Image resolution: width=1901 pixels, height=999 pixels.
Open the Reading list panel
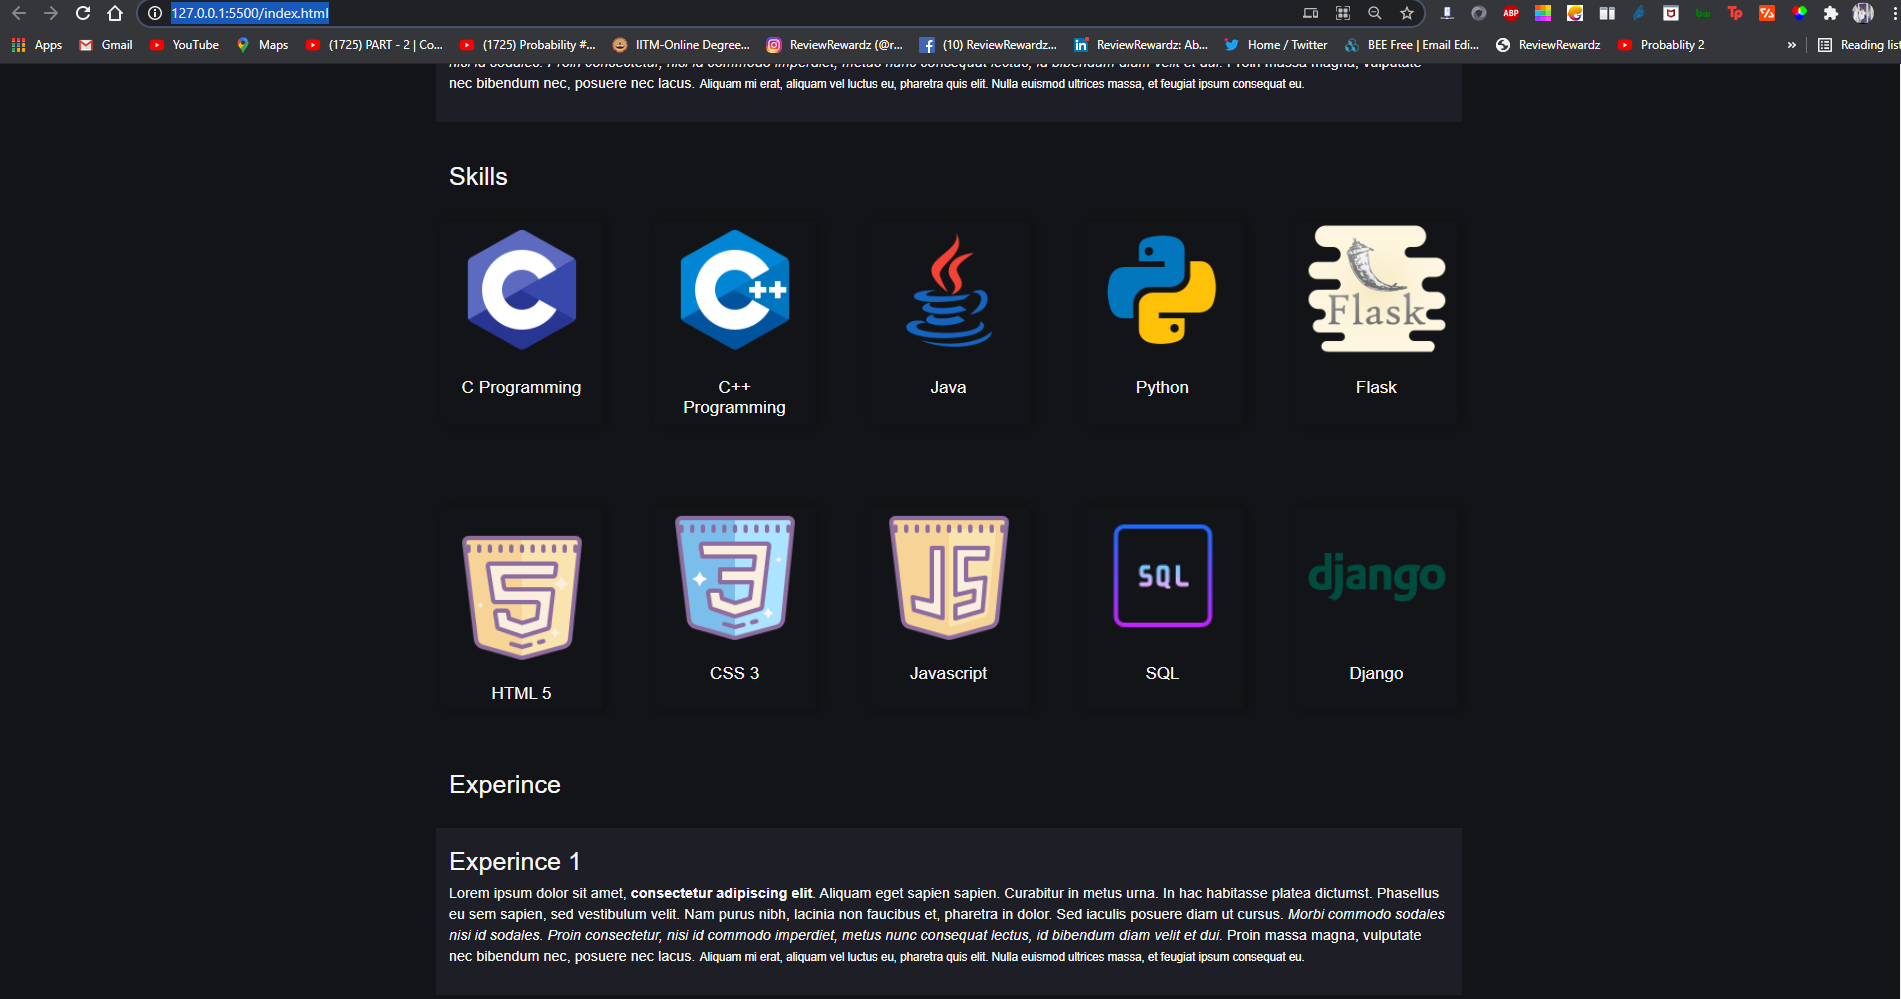tap(1859, 45)
